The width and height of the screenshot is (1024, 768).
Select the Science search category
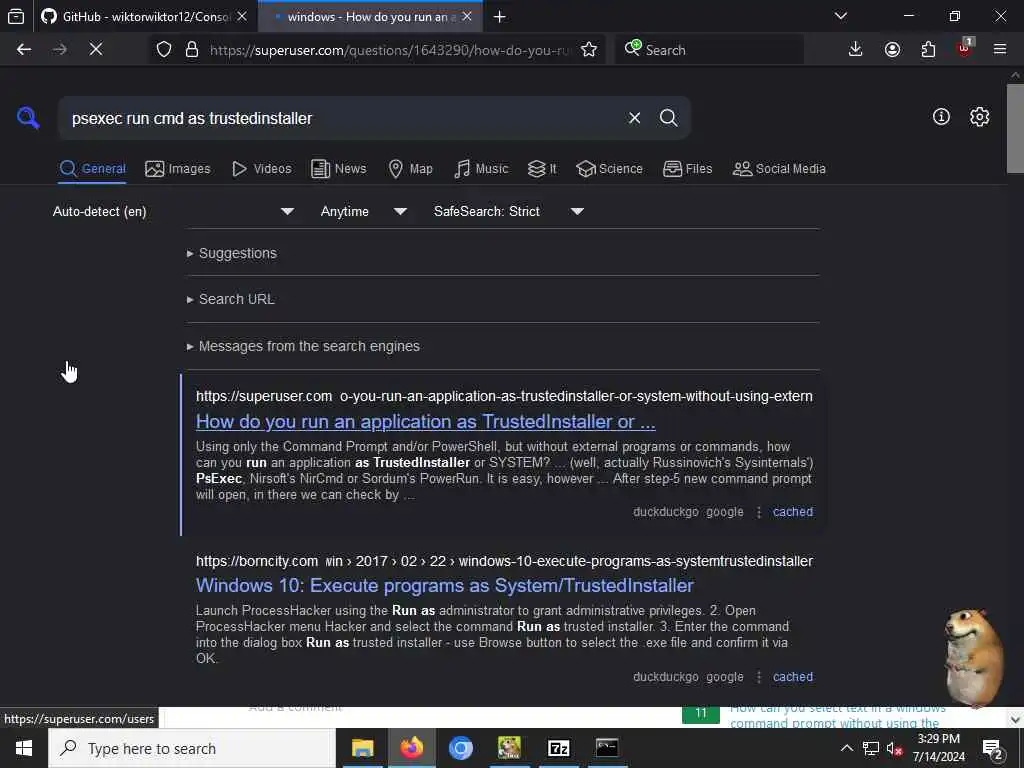609,169
